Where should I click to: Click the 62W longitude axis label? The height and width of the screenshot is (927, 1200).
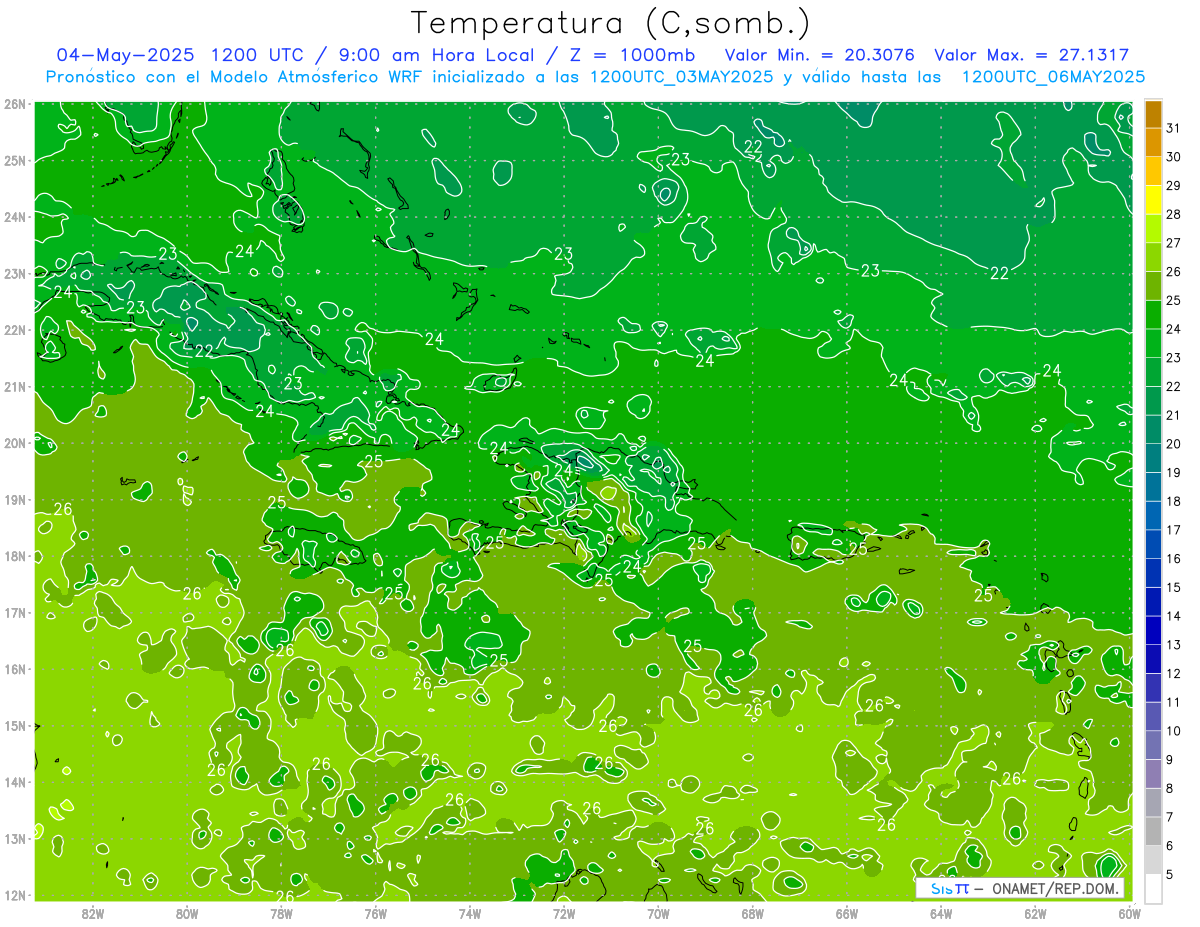point(1034,912)
